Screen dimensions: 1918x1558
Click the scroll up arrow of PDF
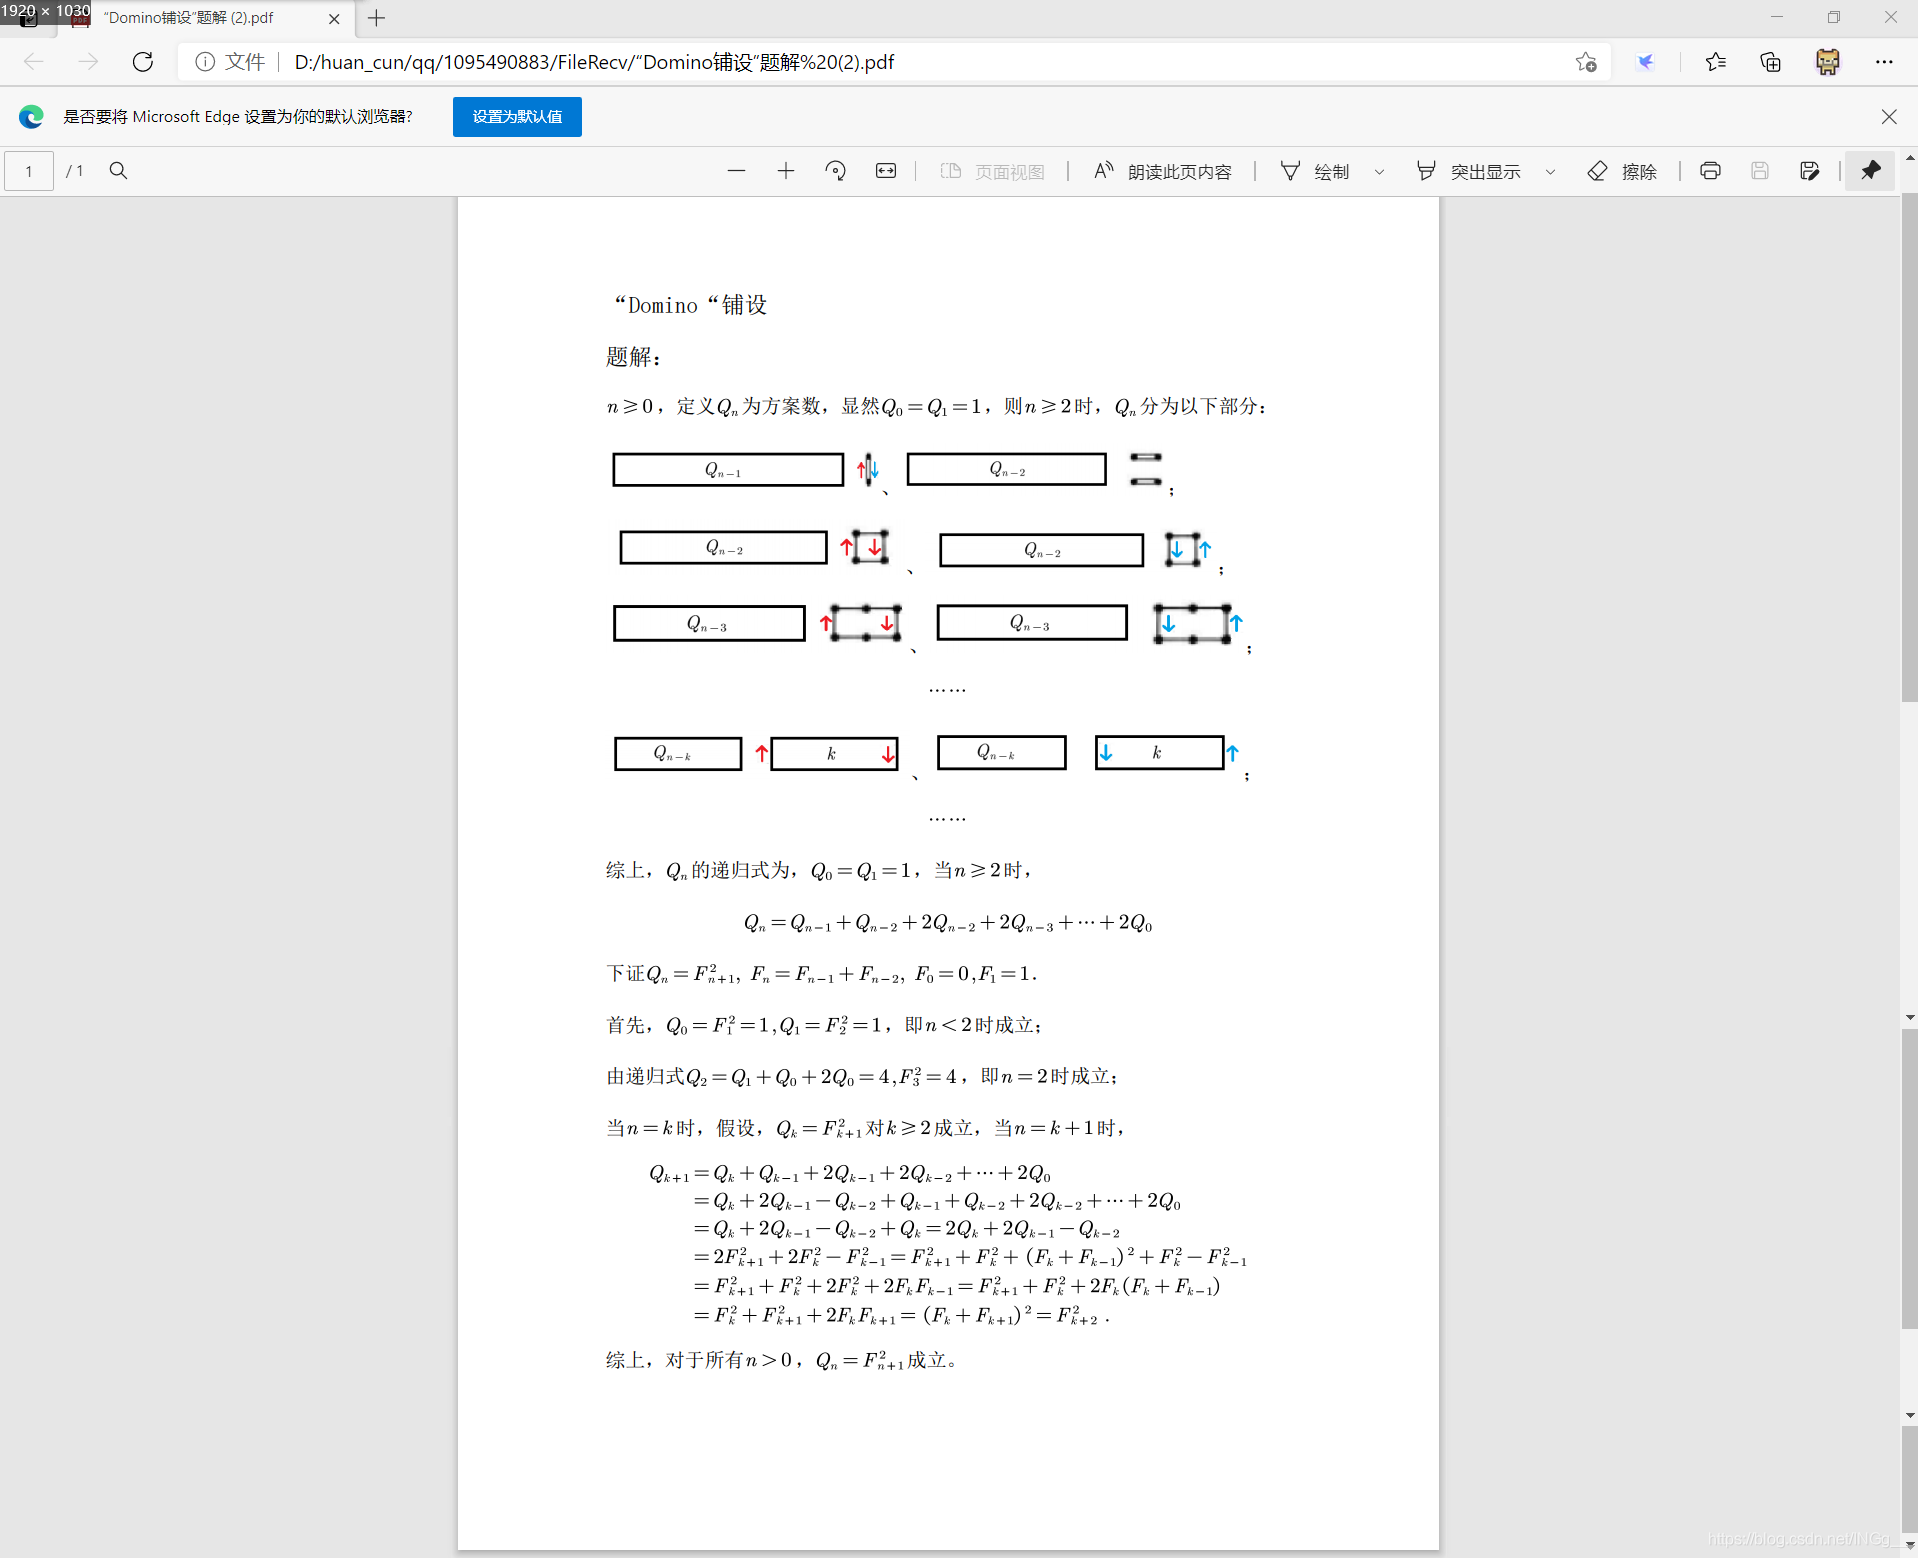tap(1910, 158)
